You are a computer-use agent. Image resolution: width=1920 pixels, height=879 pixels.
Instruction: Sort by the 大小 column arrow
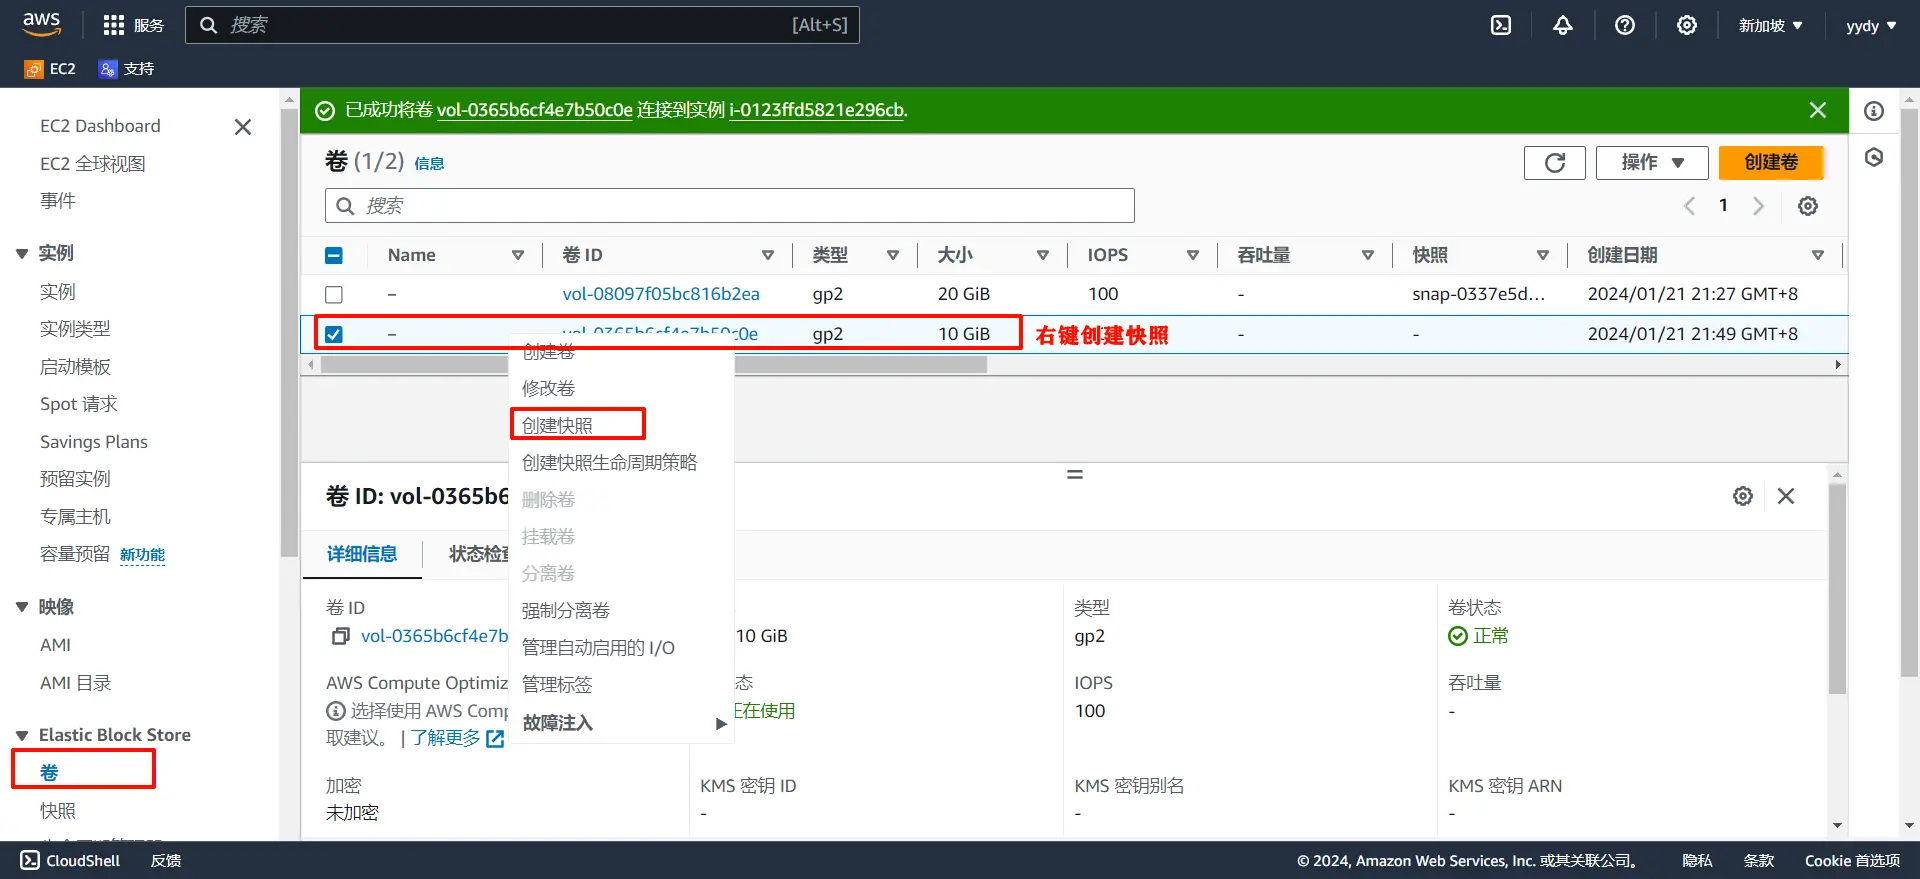tap(1043, 256)
